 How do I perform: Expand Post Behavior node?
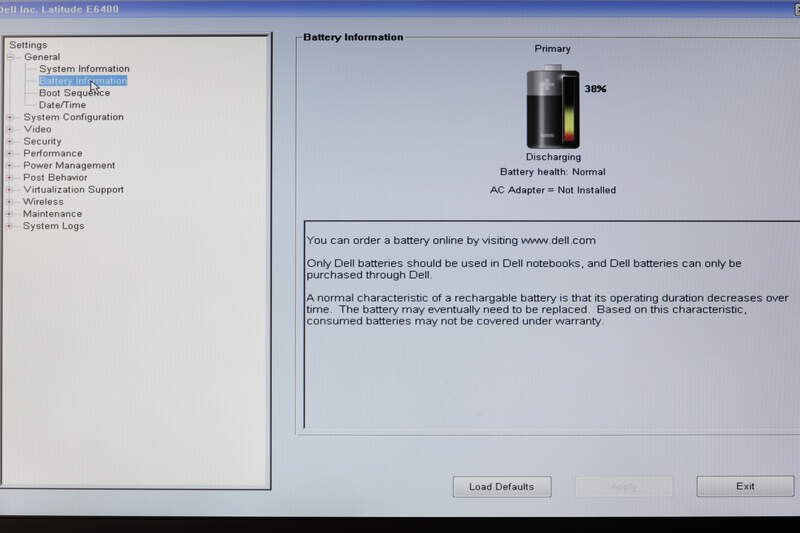[10, 177]
